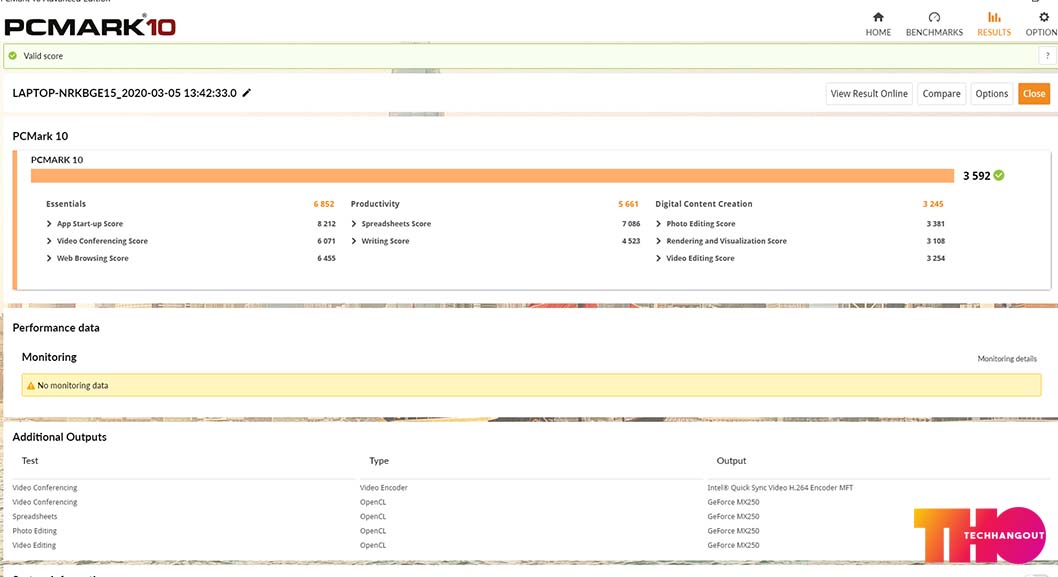Click Video Conferencing value 6 071
The image size is (1058, 577).
pyautogui.click(x=327, y=241)
